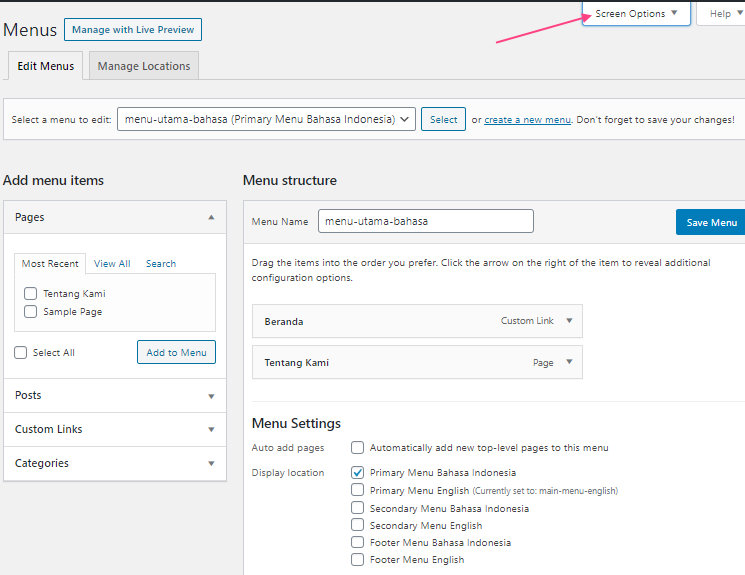Open the Screen Options panel
Viewport: 745px width, 575px height.
(636, 13)
